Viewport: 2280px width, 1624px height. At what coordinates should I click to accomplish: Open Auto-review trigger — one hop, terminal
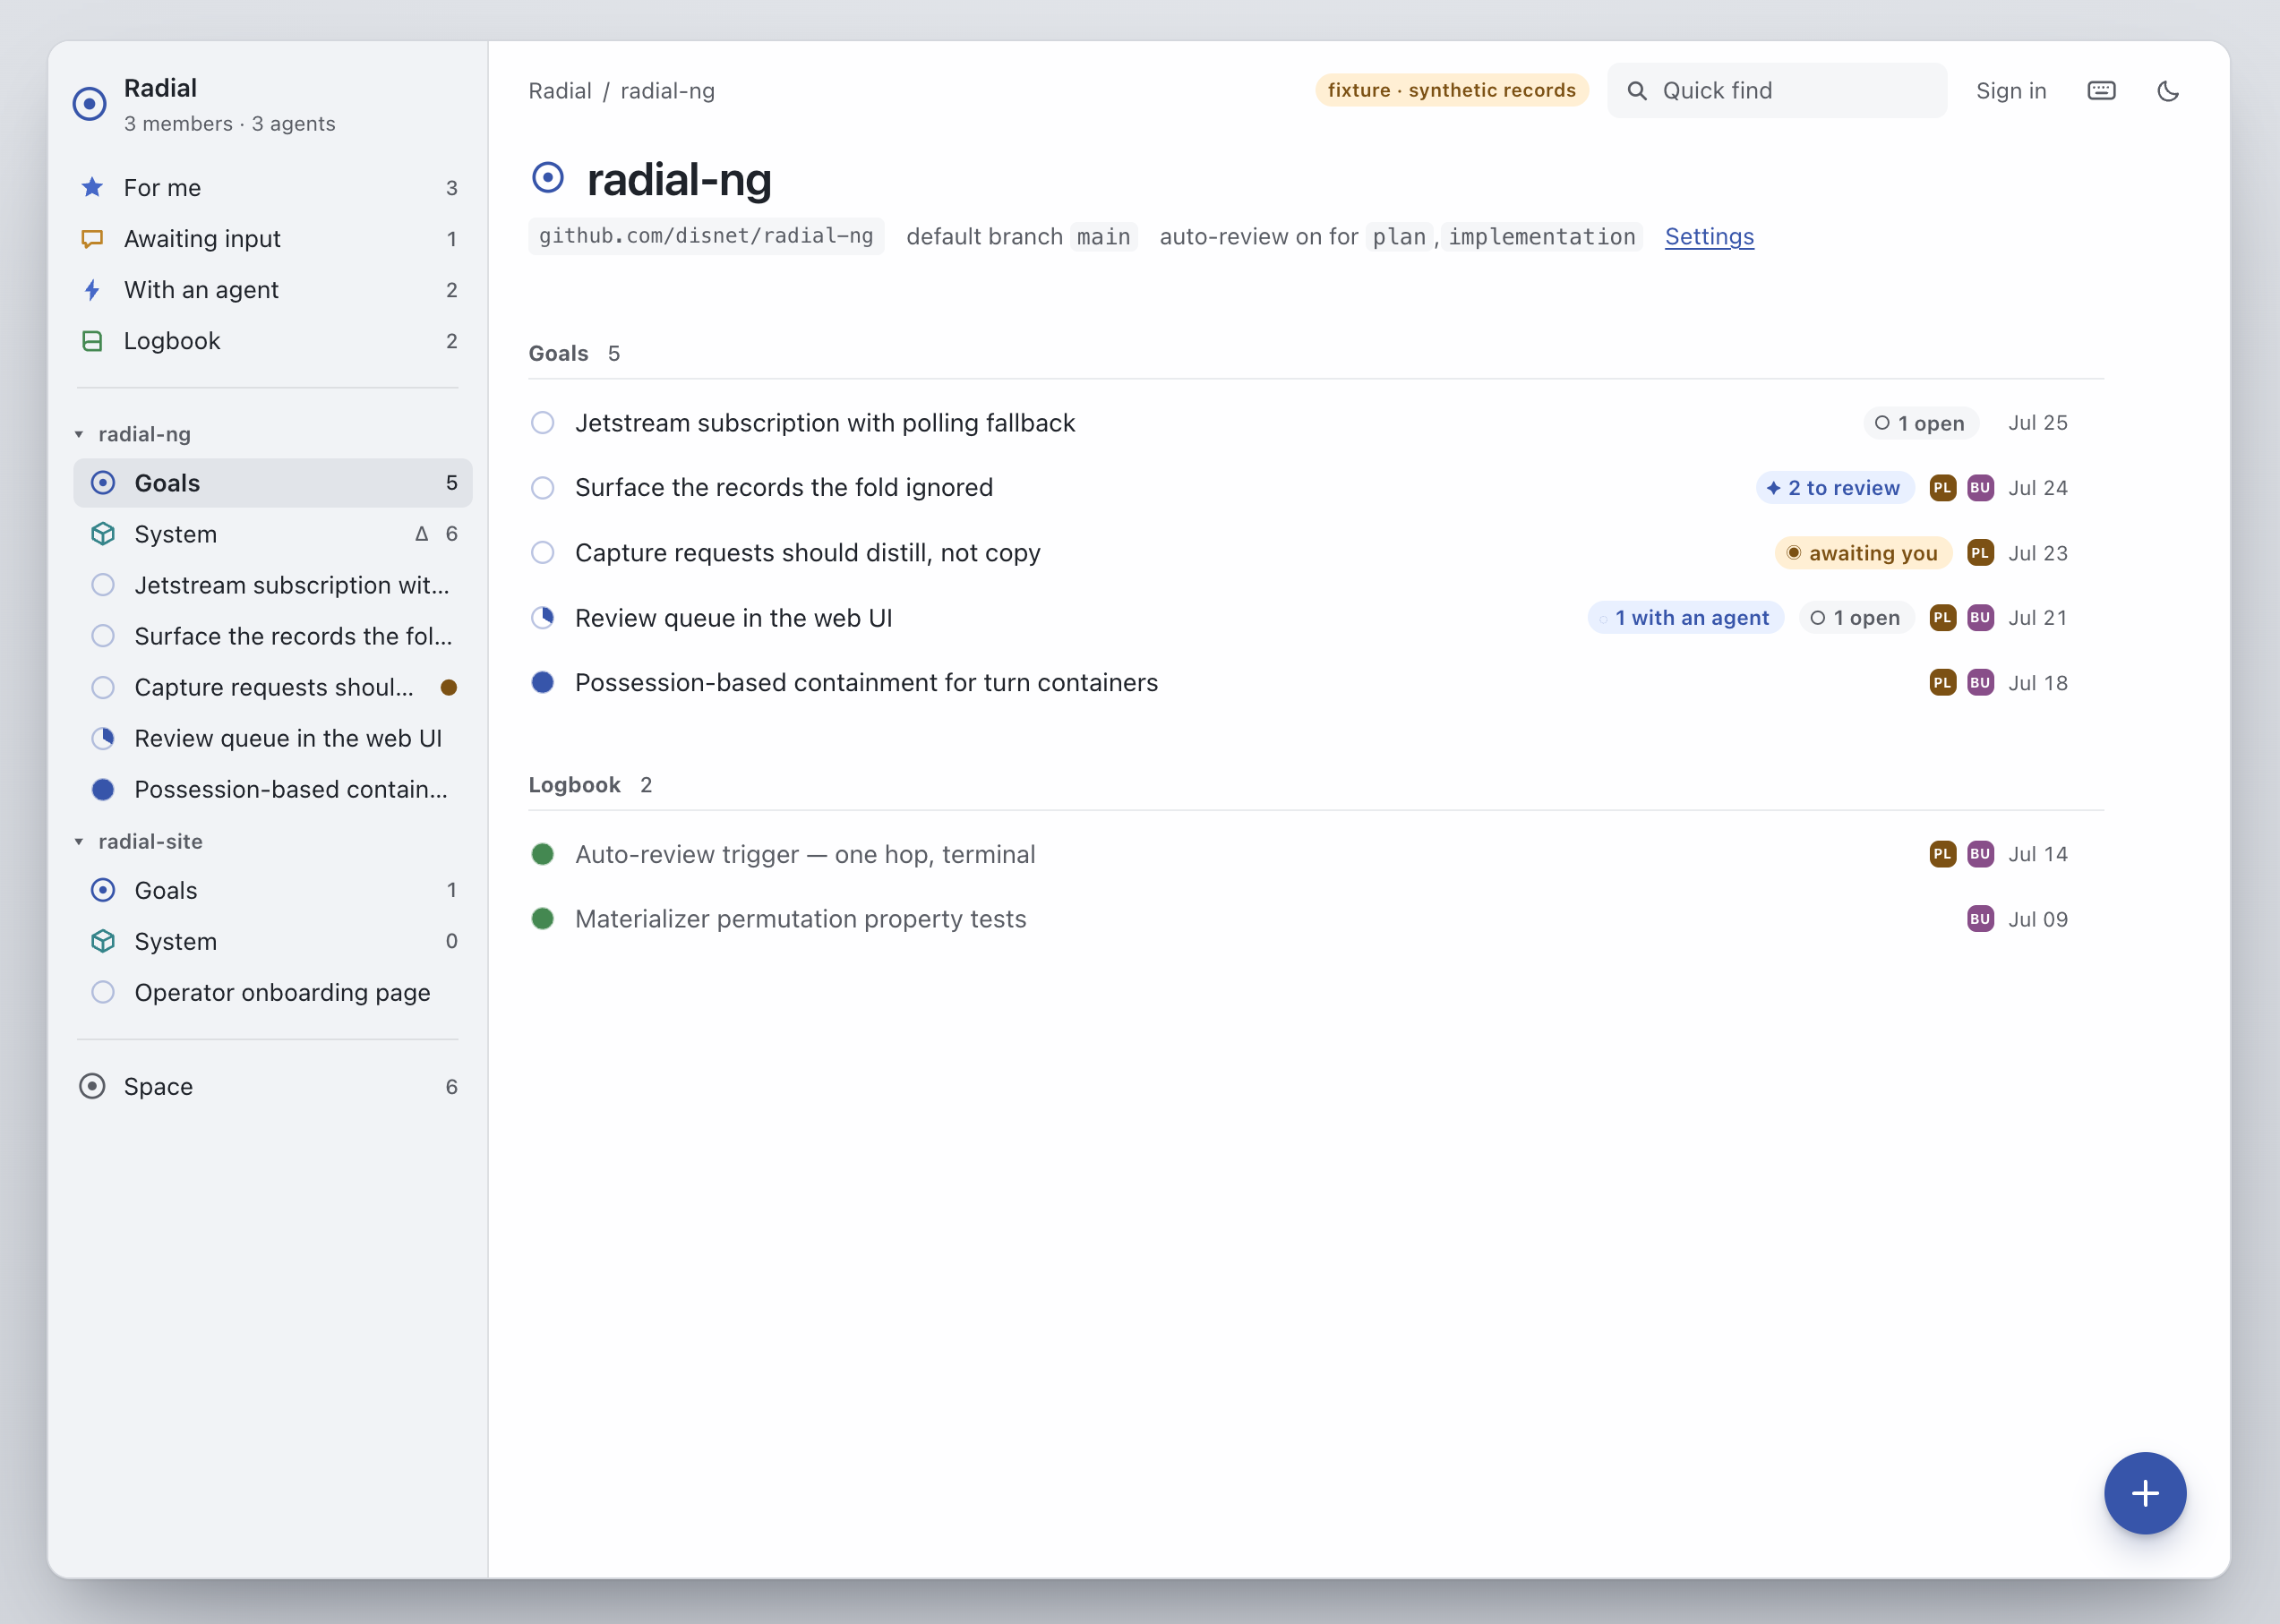click(x=805, y=854)
